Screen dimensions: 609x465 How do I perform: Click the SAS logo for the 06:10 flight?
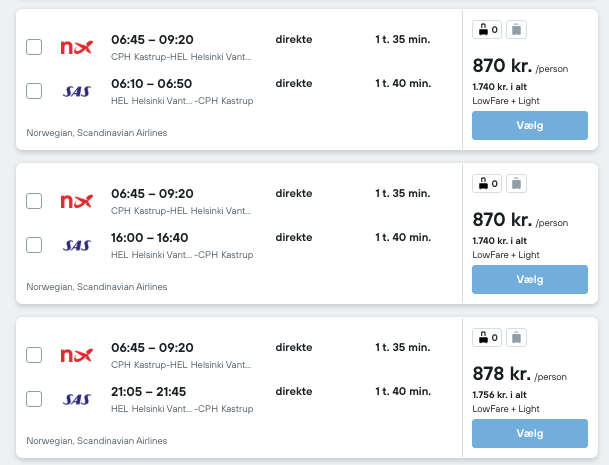pos(77,91)
